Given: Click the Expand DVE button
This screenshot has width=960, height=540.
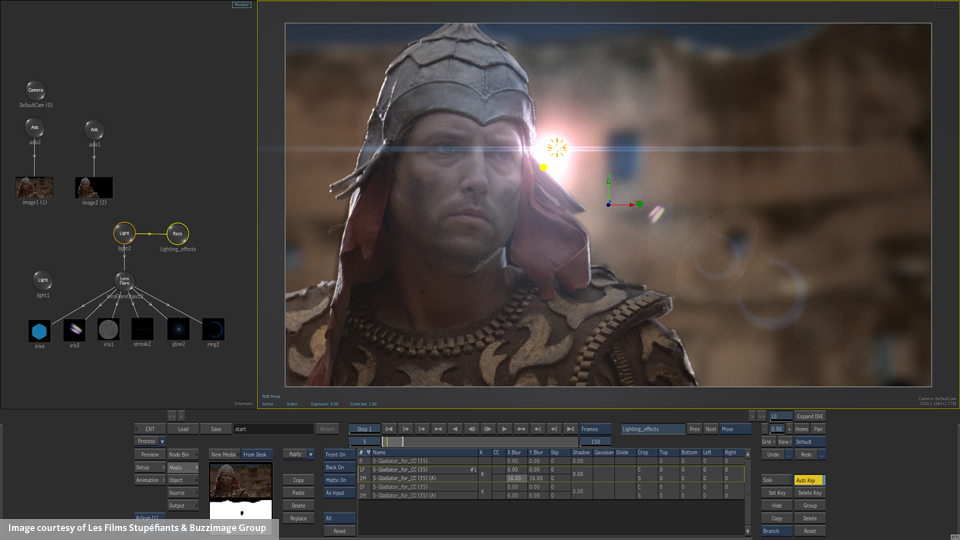Looking at the screenshot, I should coord(809,416).
